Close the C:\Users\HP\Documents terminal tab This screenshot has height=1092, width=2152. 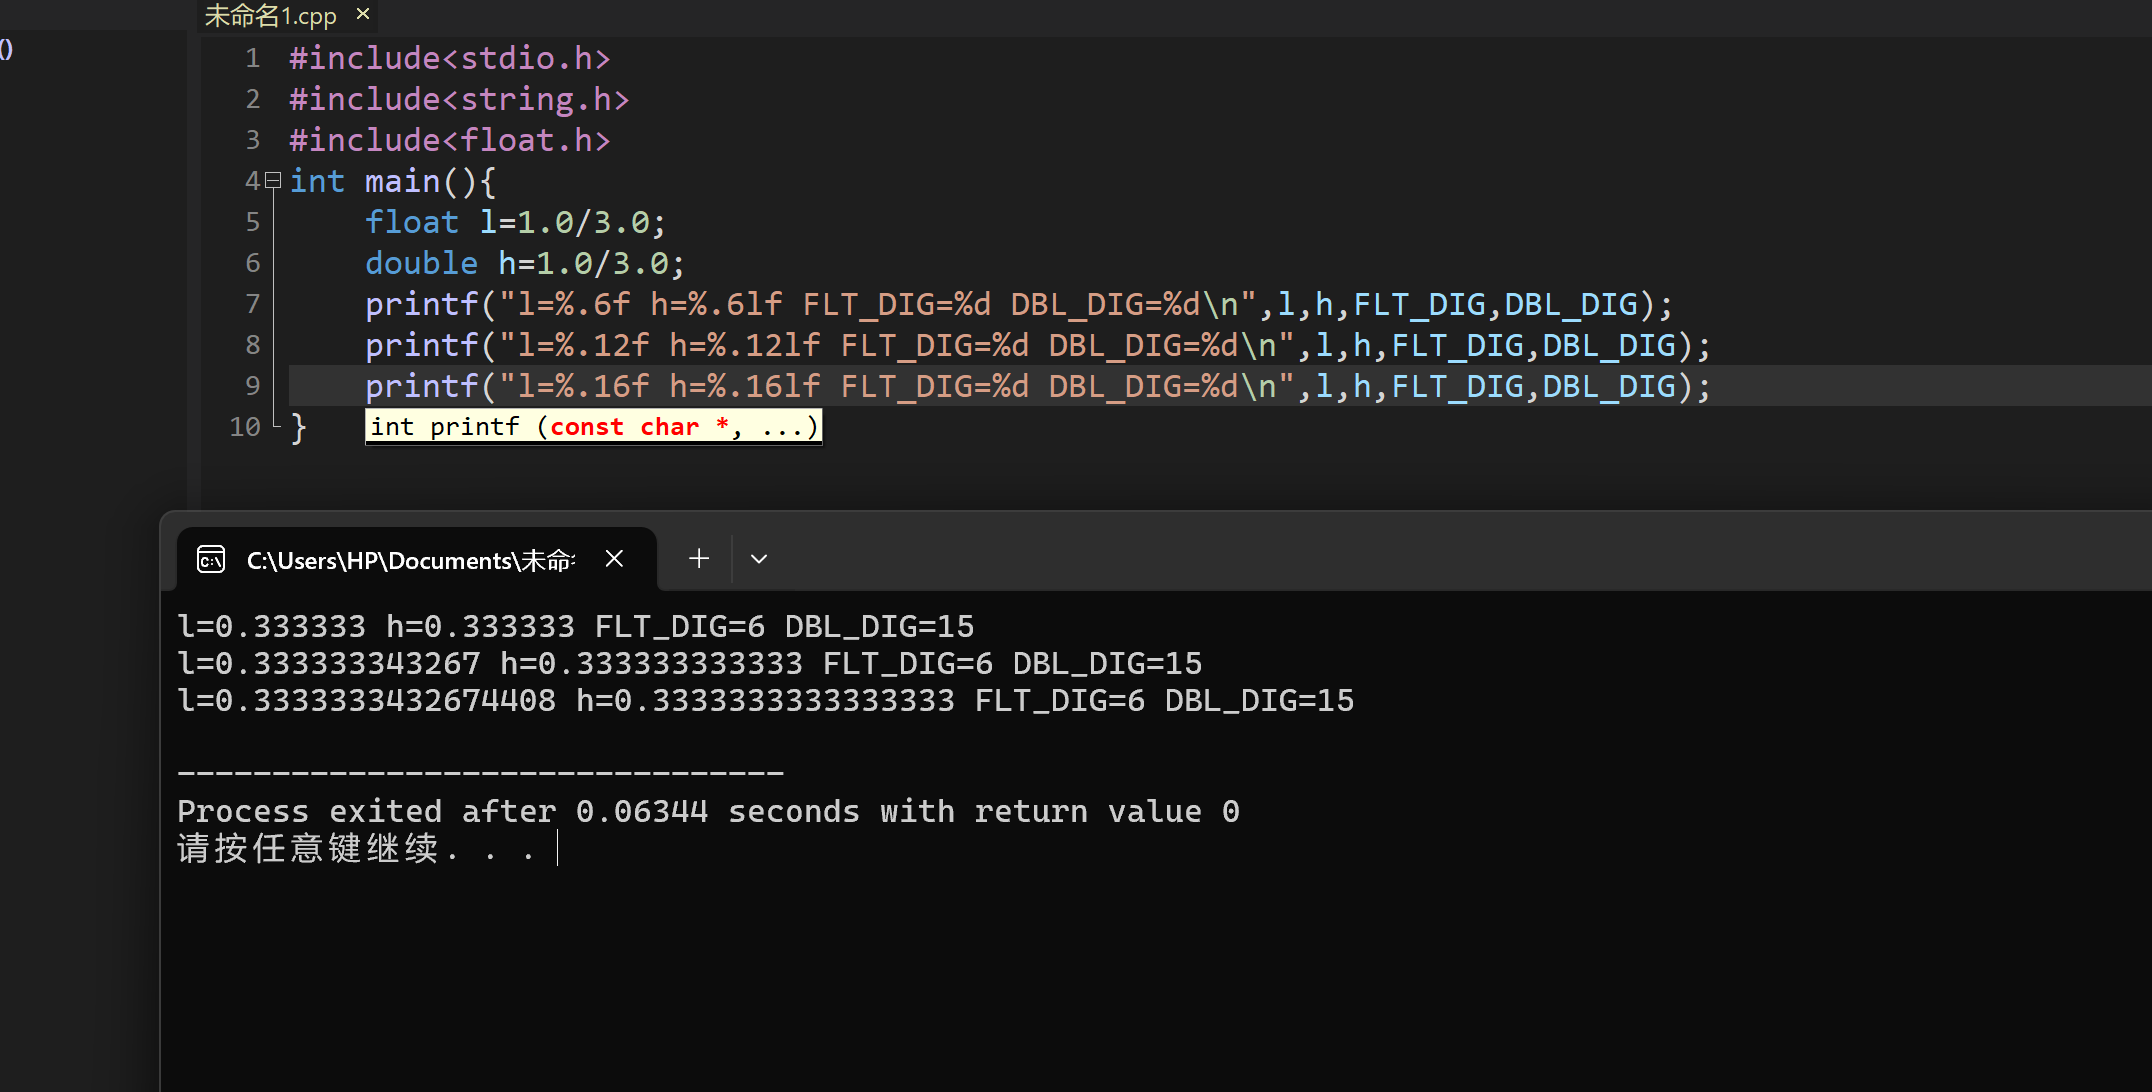coord(614,559)
